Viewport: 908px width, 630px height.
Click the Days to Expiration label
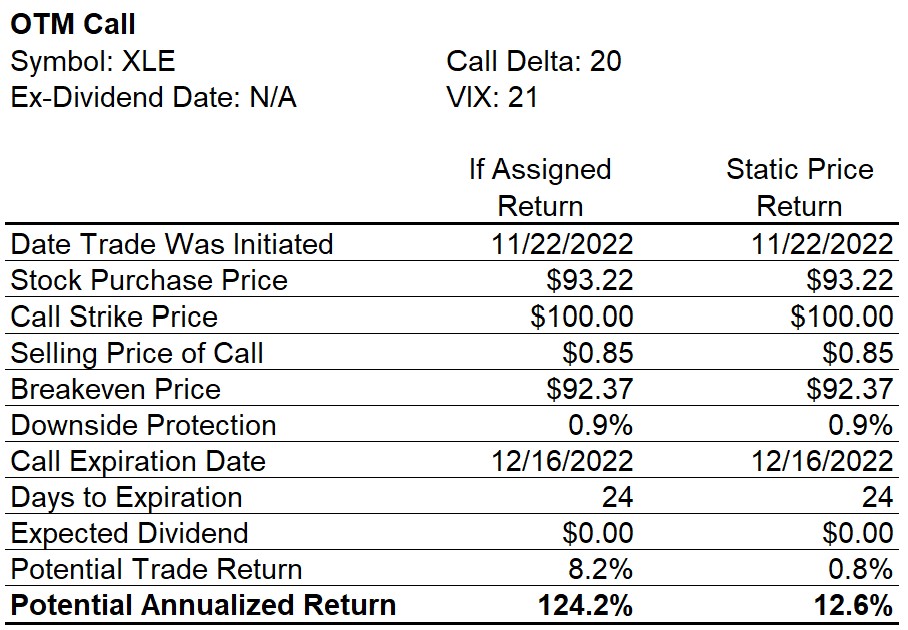[126, 498]
